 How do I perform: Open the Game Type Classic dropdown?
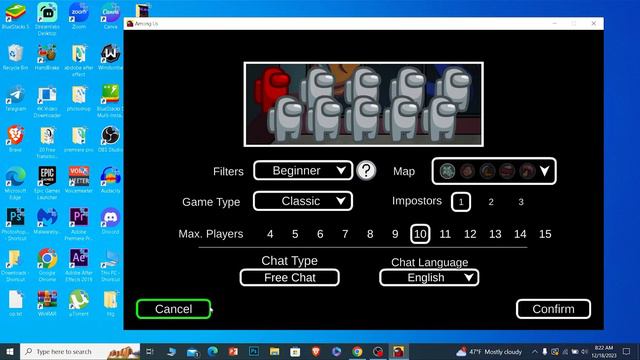coord(303,201)
